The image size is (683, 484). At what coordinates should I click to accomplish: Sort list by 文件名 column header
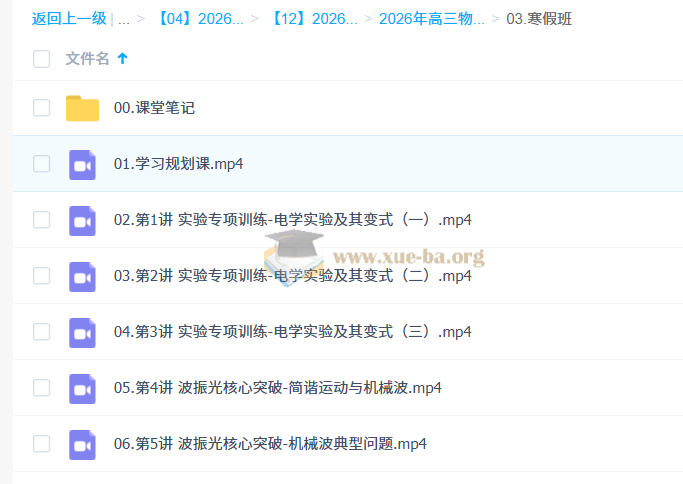pos(87,59)
